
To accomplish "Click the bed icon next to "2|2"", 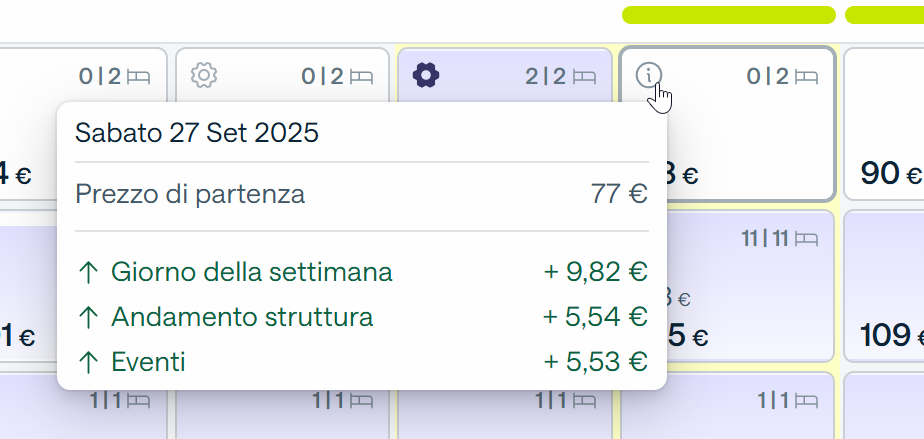I will [x=586, y=76].
